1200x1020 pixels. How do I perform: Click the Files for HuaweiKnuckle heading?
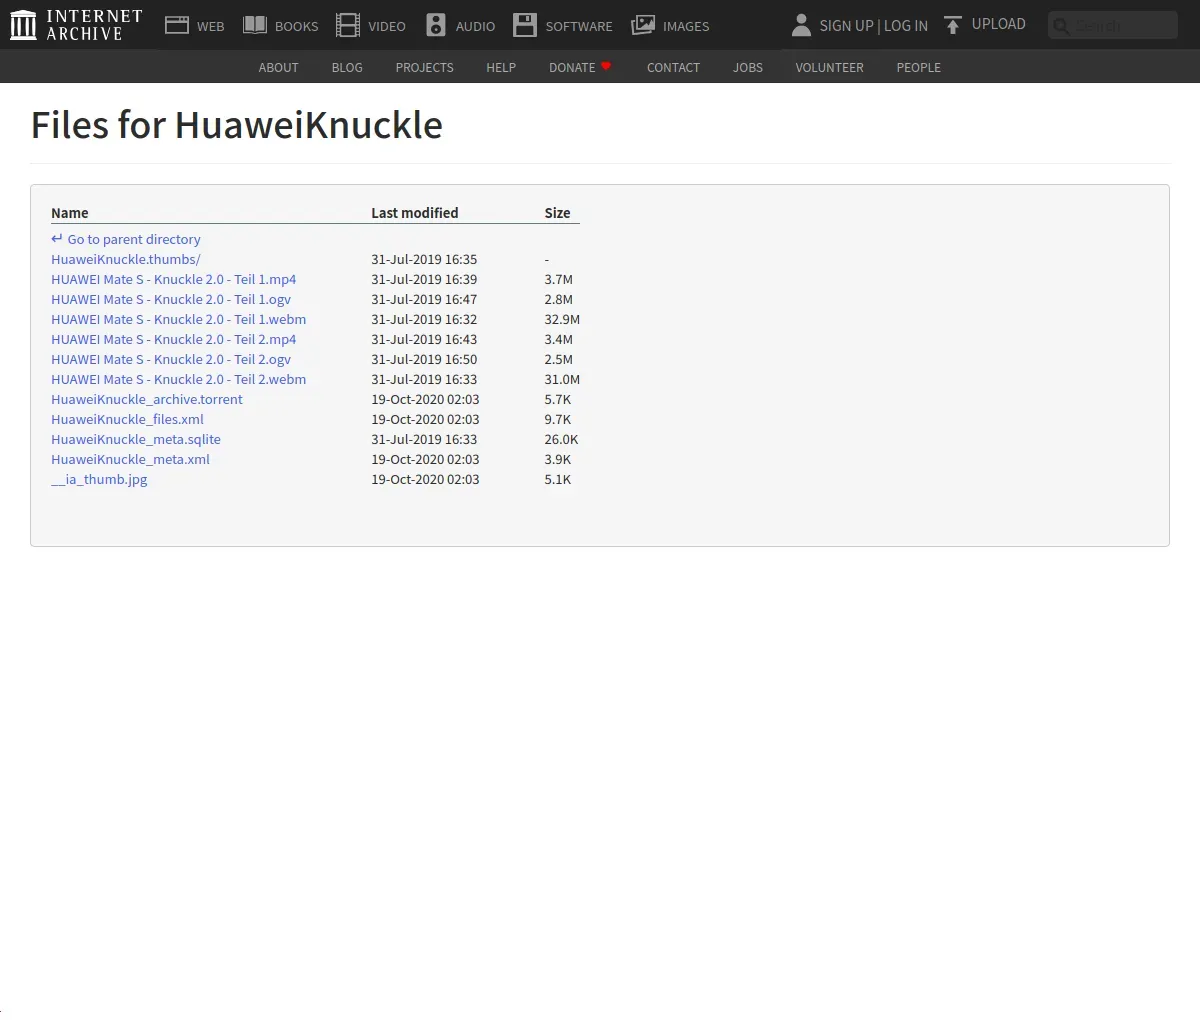point(237,125)
